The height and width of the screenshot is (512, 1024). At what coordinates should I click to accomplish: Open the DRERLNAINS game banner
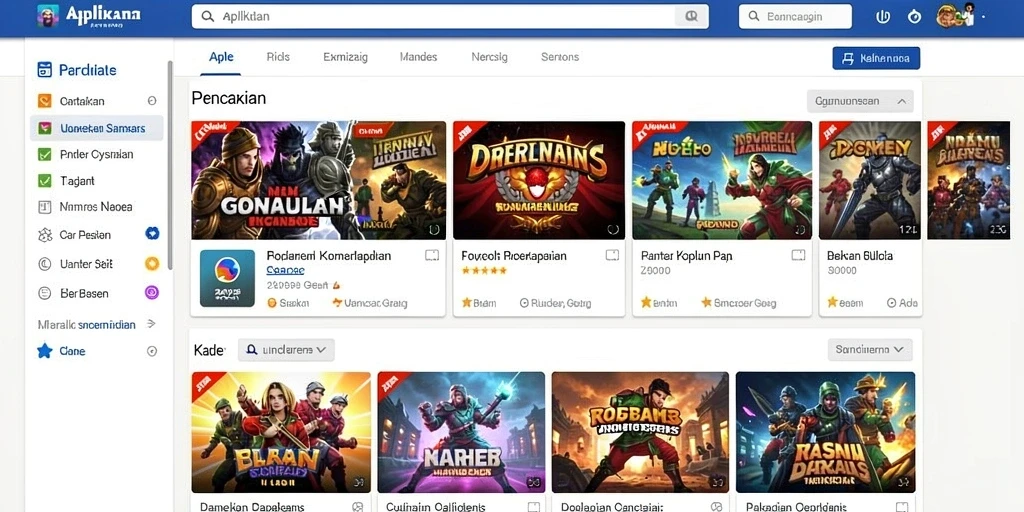click(x=539, y=180)
